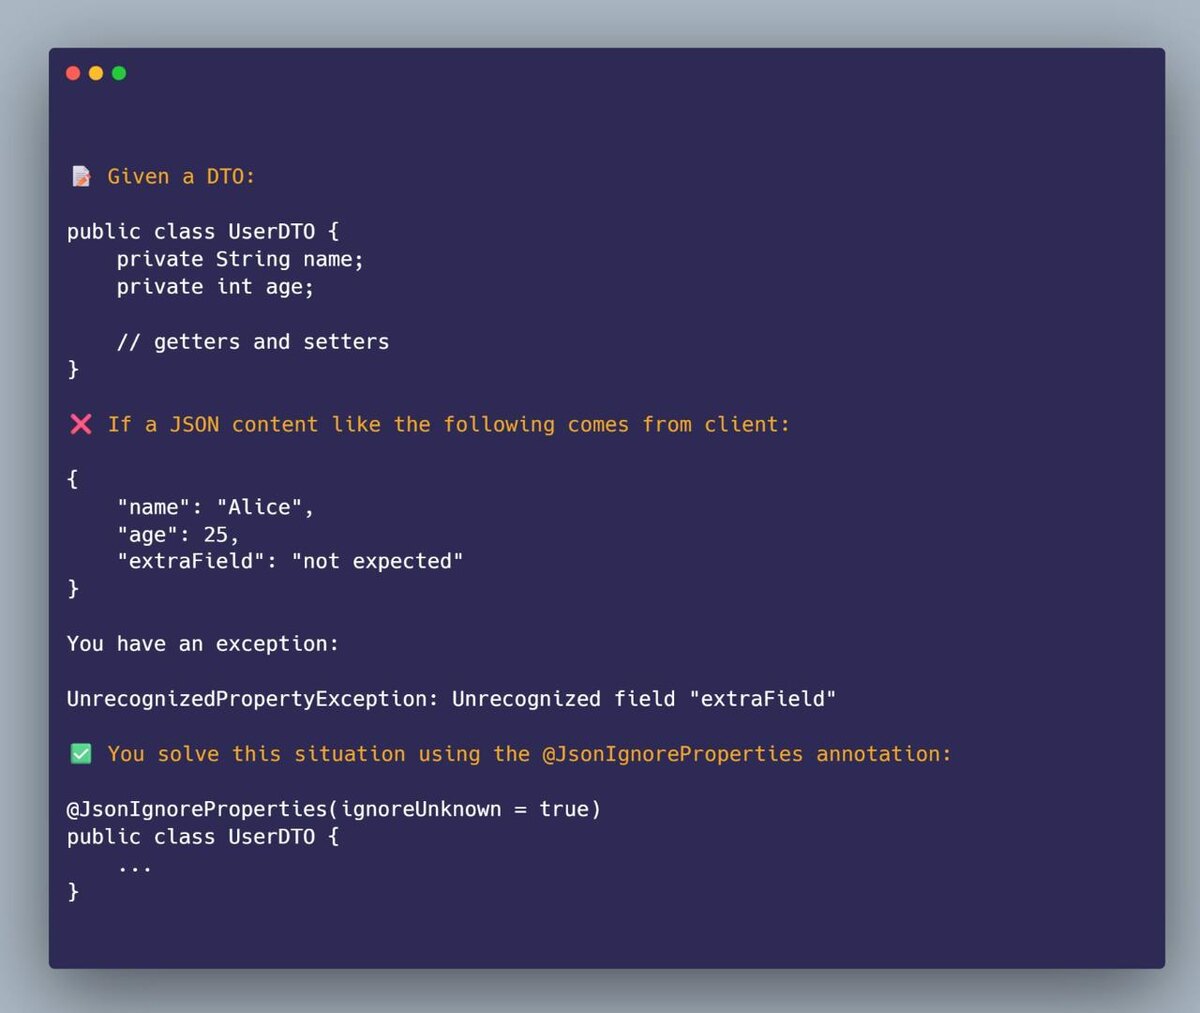This screenshot has width=1200, height=1013.
Task: Click the '"name": "Alice",' JSON line
Action: (x=215, y=507)
